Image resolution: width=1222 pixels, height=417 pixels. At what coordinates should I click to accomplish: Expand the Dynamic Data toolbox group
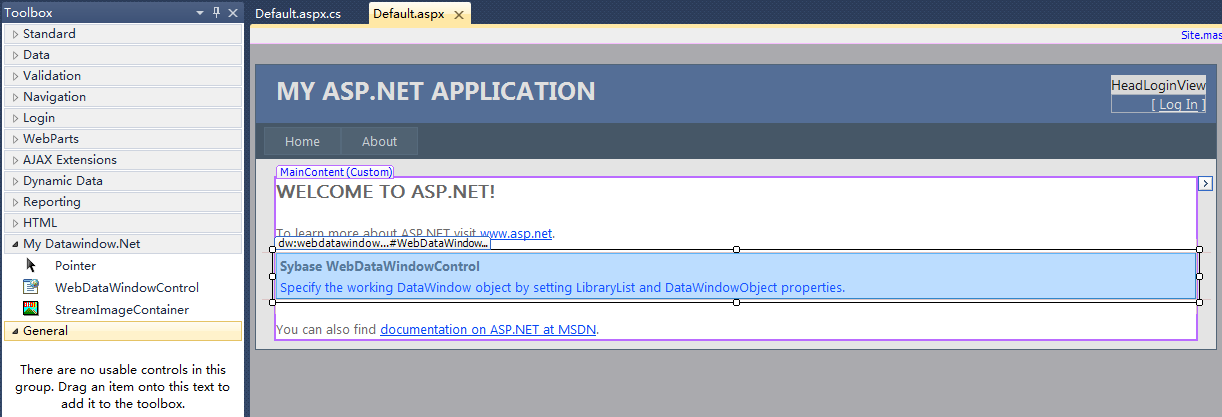pos(16,181)
